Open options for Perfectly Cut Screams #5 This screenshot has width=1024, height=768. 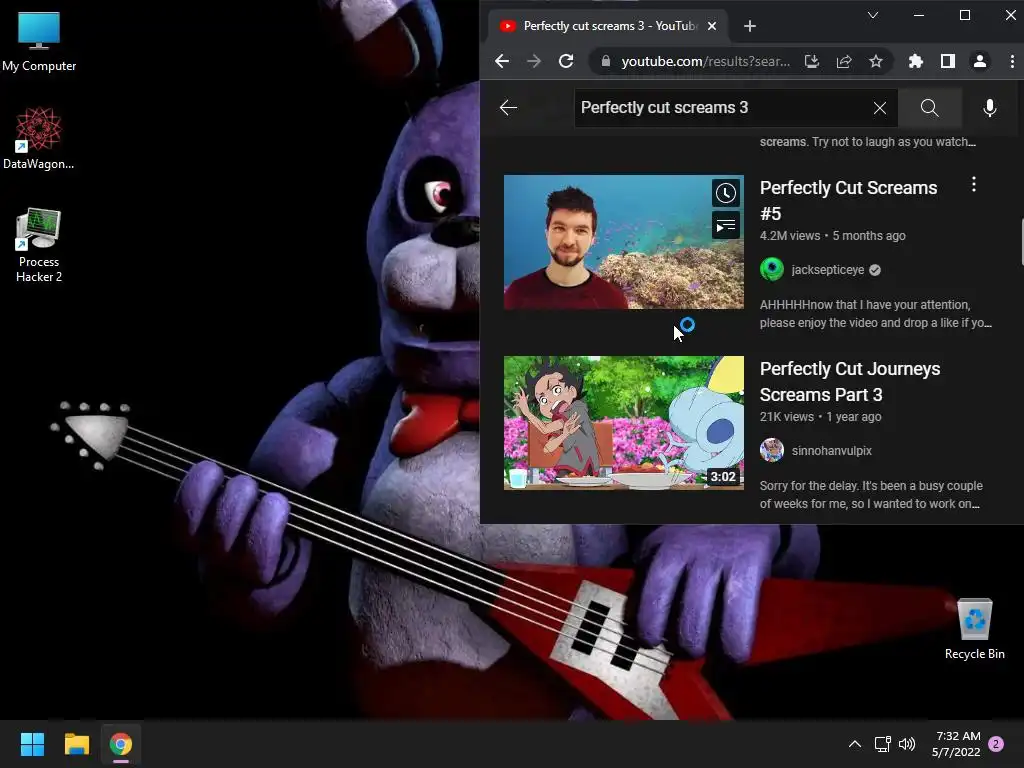(x=974, y=185)
